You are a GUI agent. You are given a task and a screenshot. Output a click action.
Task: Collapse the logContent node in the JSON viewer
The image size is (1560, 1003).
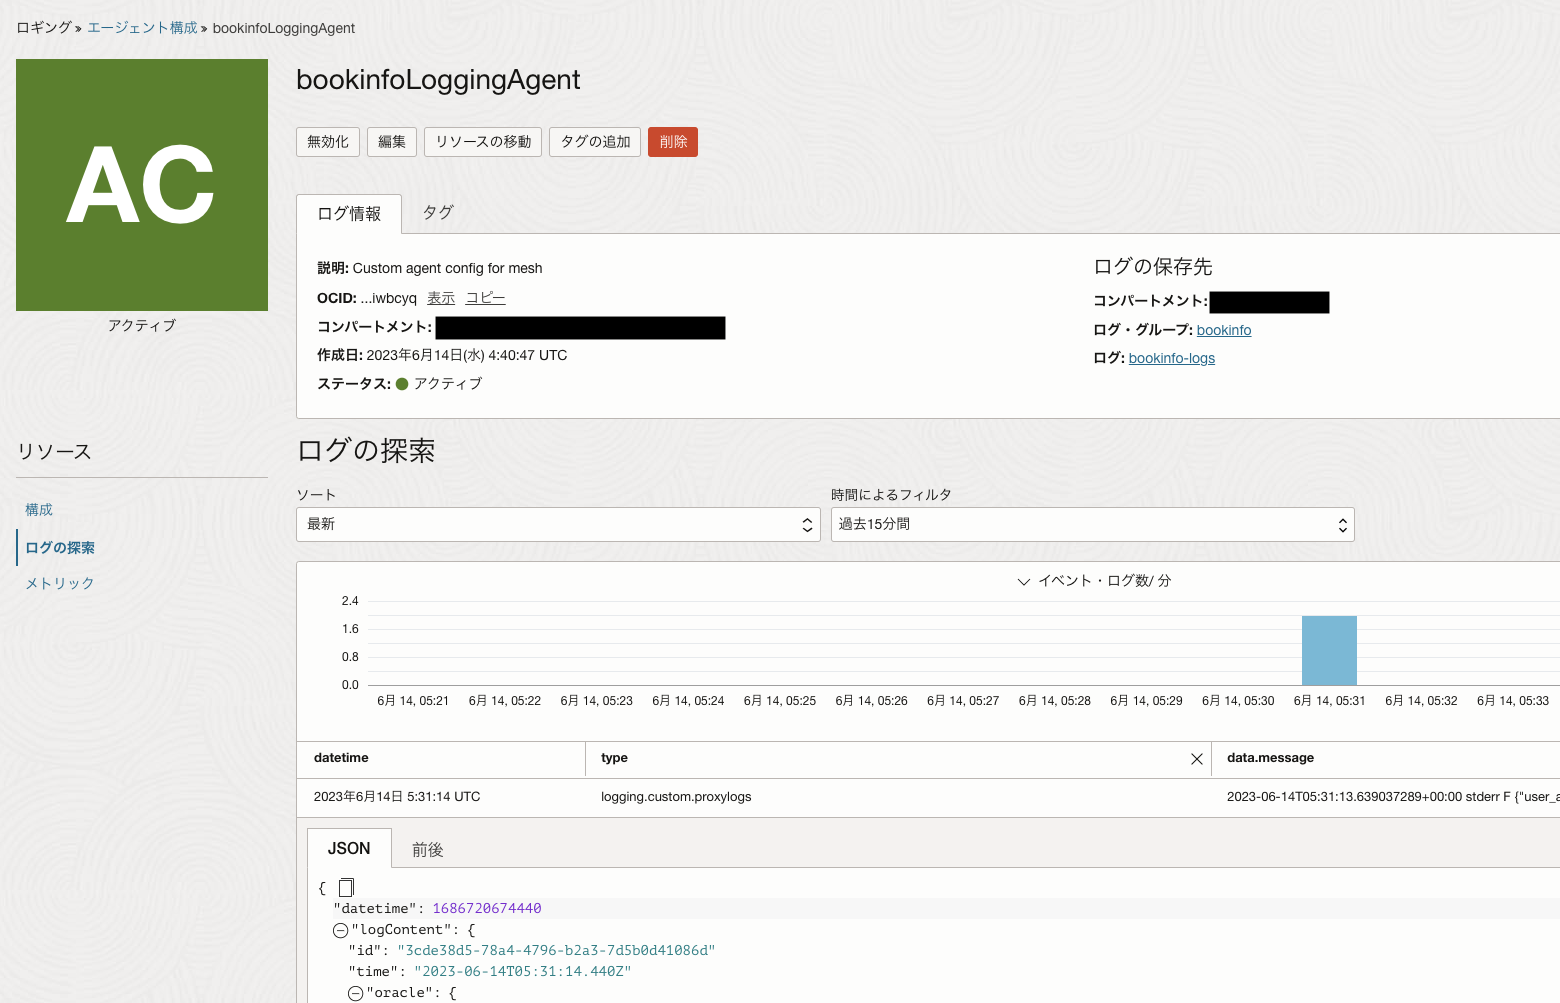tap(339, 929)
